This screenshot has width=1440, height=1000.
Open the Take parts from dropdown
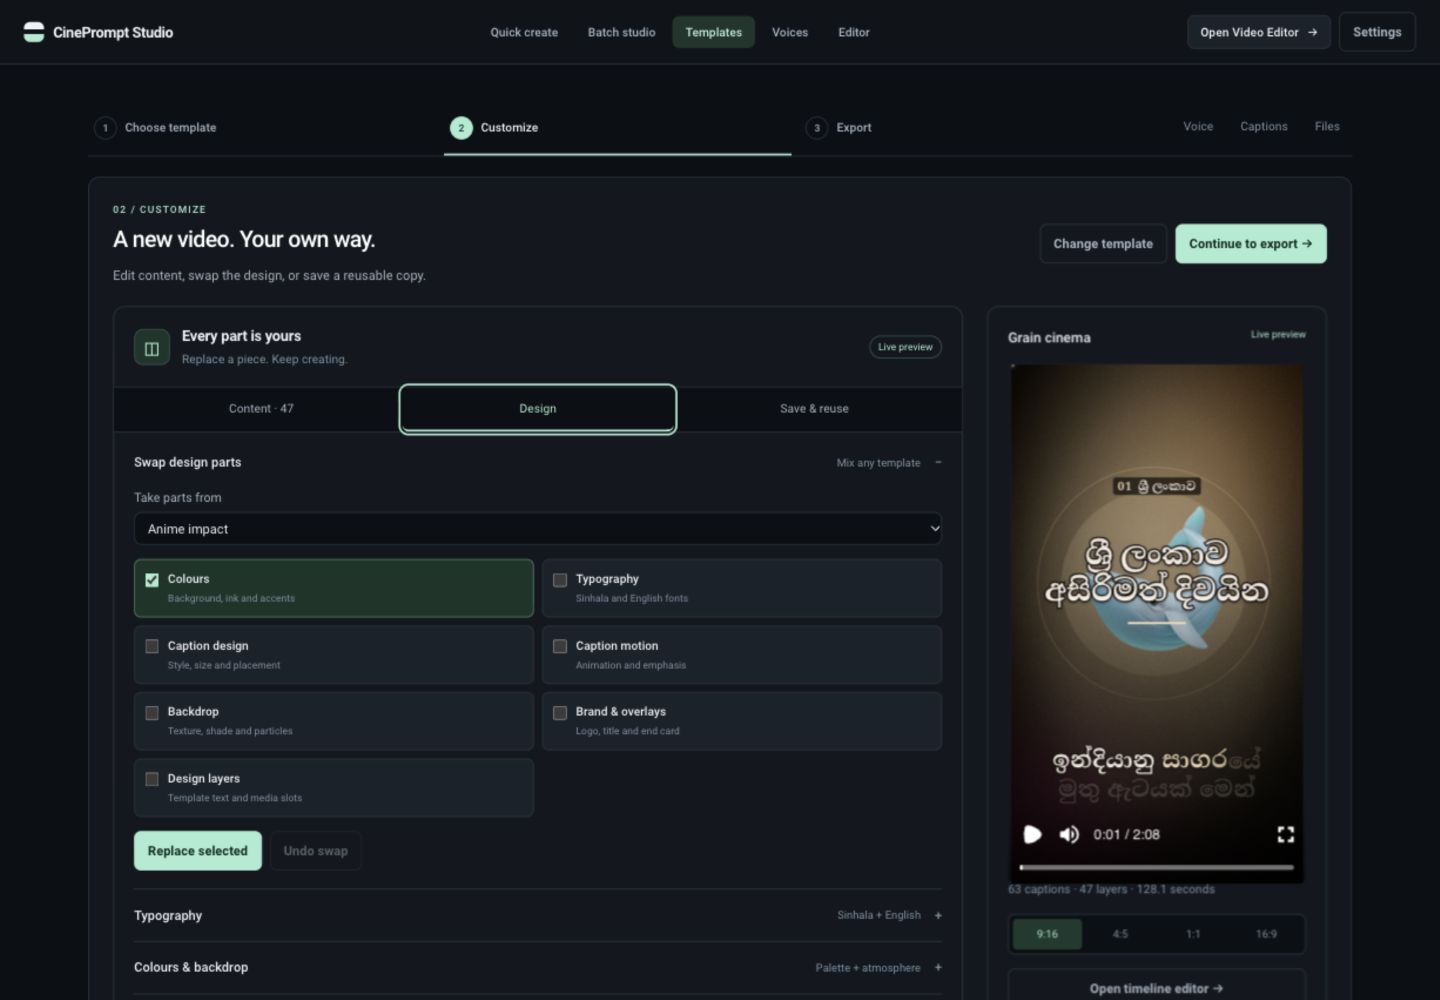pos(538,529)
